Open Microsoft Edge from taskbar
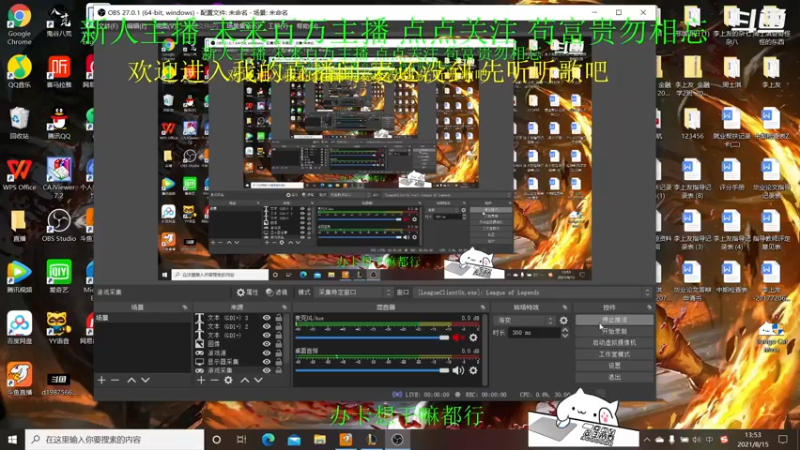The height and width of the screenshot is (450, 800). pos(268,439)
